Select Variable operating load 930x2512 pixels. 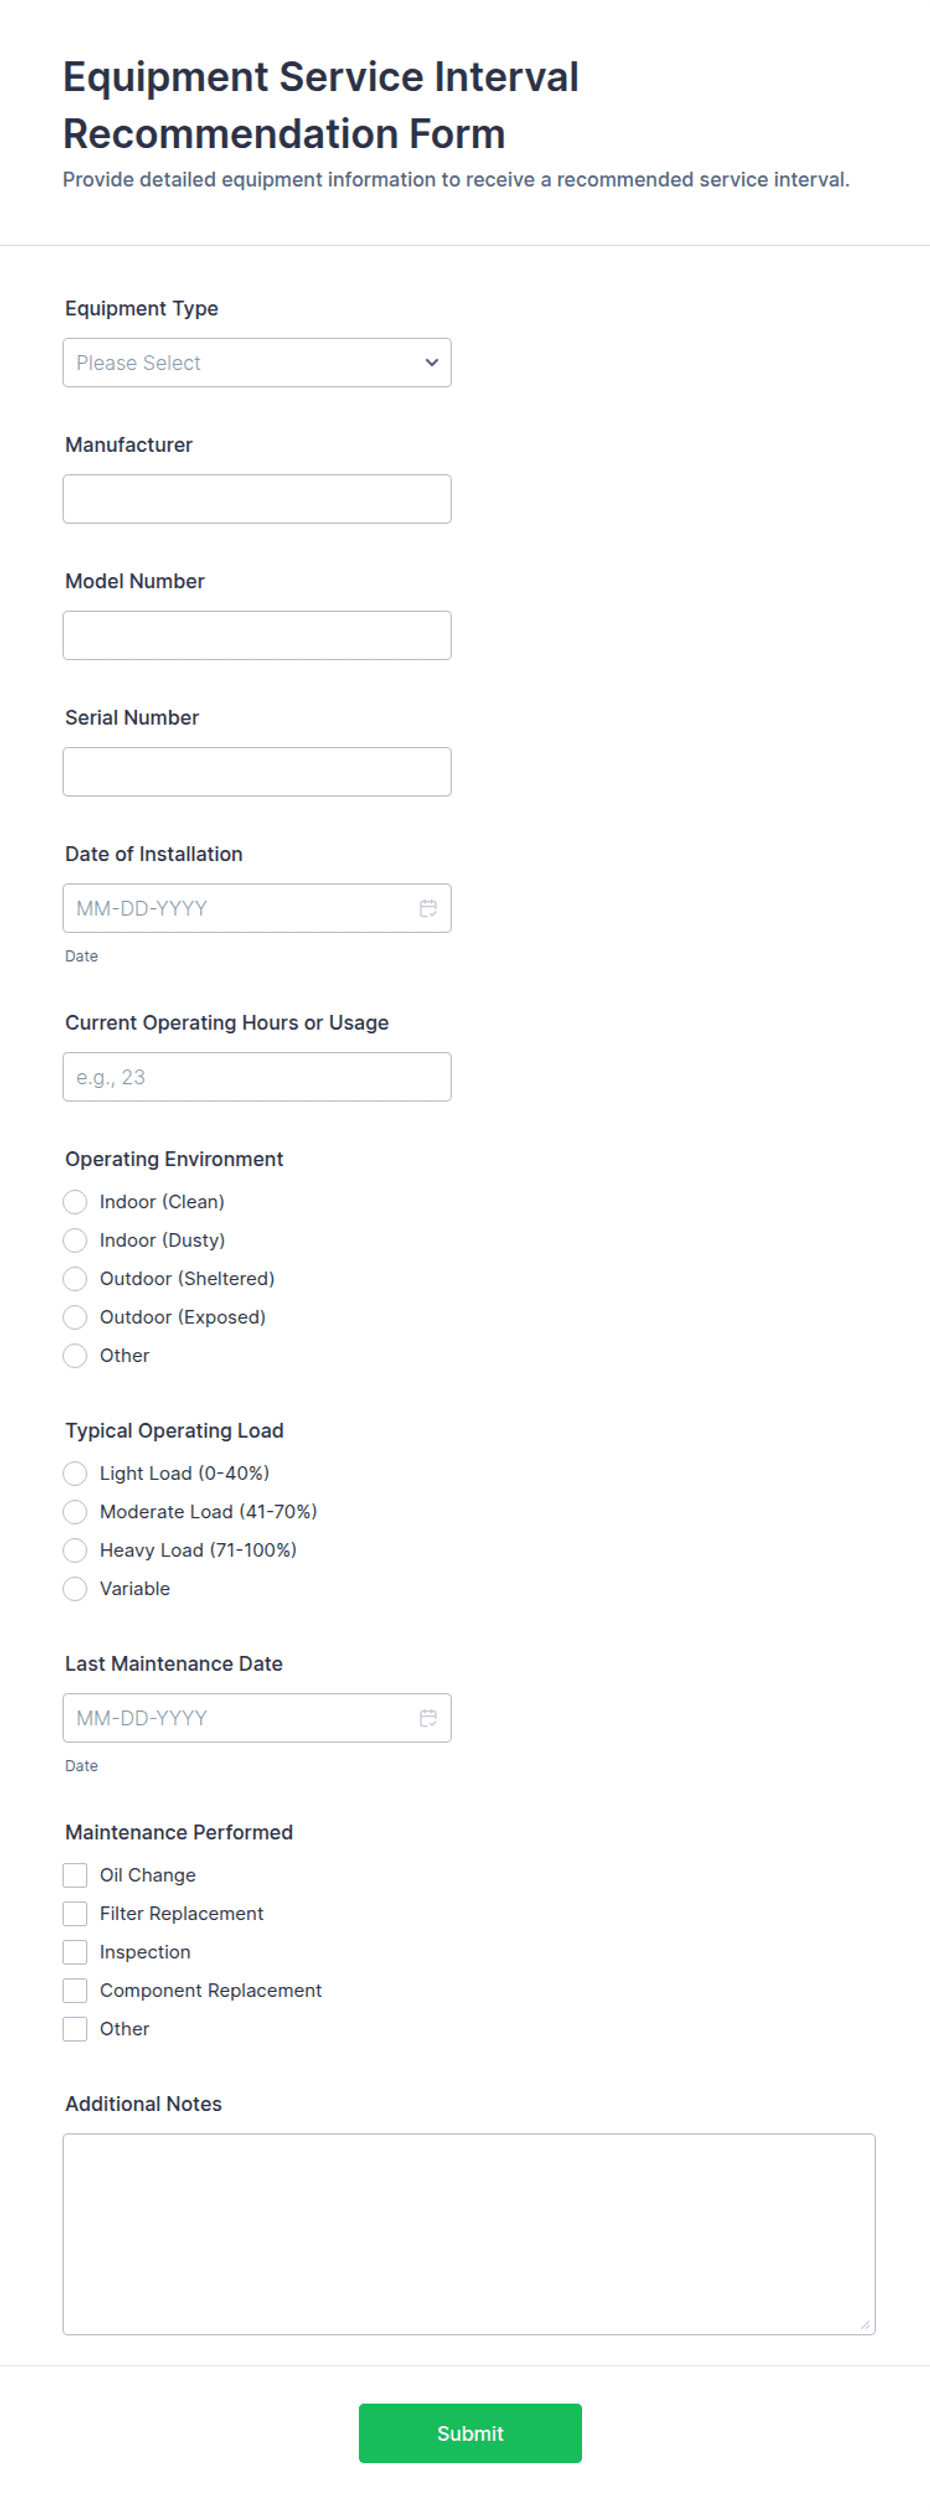click(75, 1589)
